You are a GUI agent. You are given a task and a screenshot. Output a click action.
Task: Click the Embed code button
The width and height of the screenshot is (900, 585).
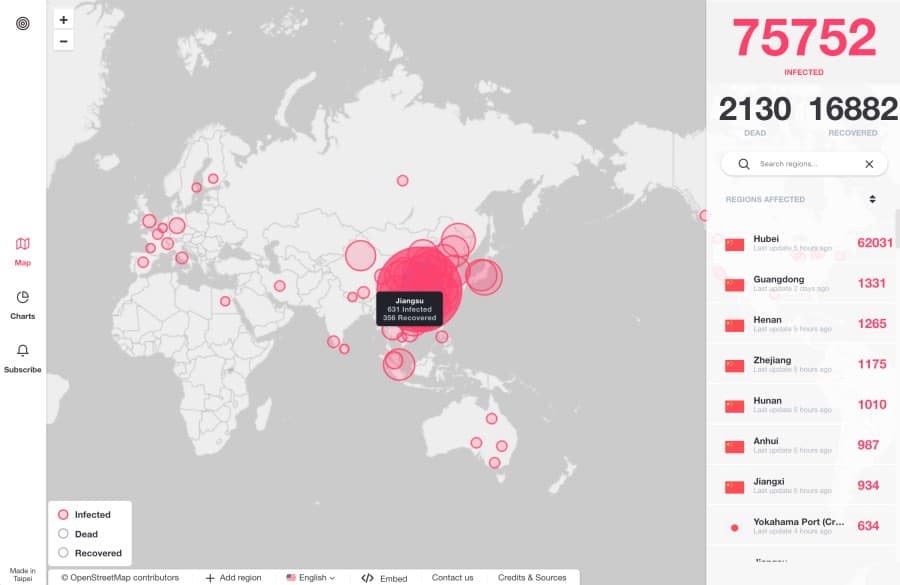tap(384, 577)
